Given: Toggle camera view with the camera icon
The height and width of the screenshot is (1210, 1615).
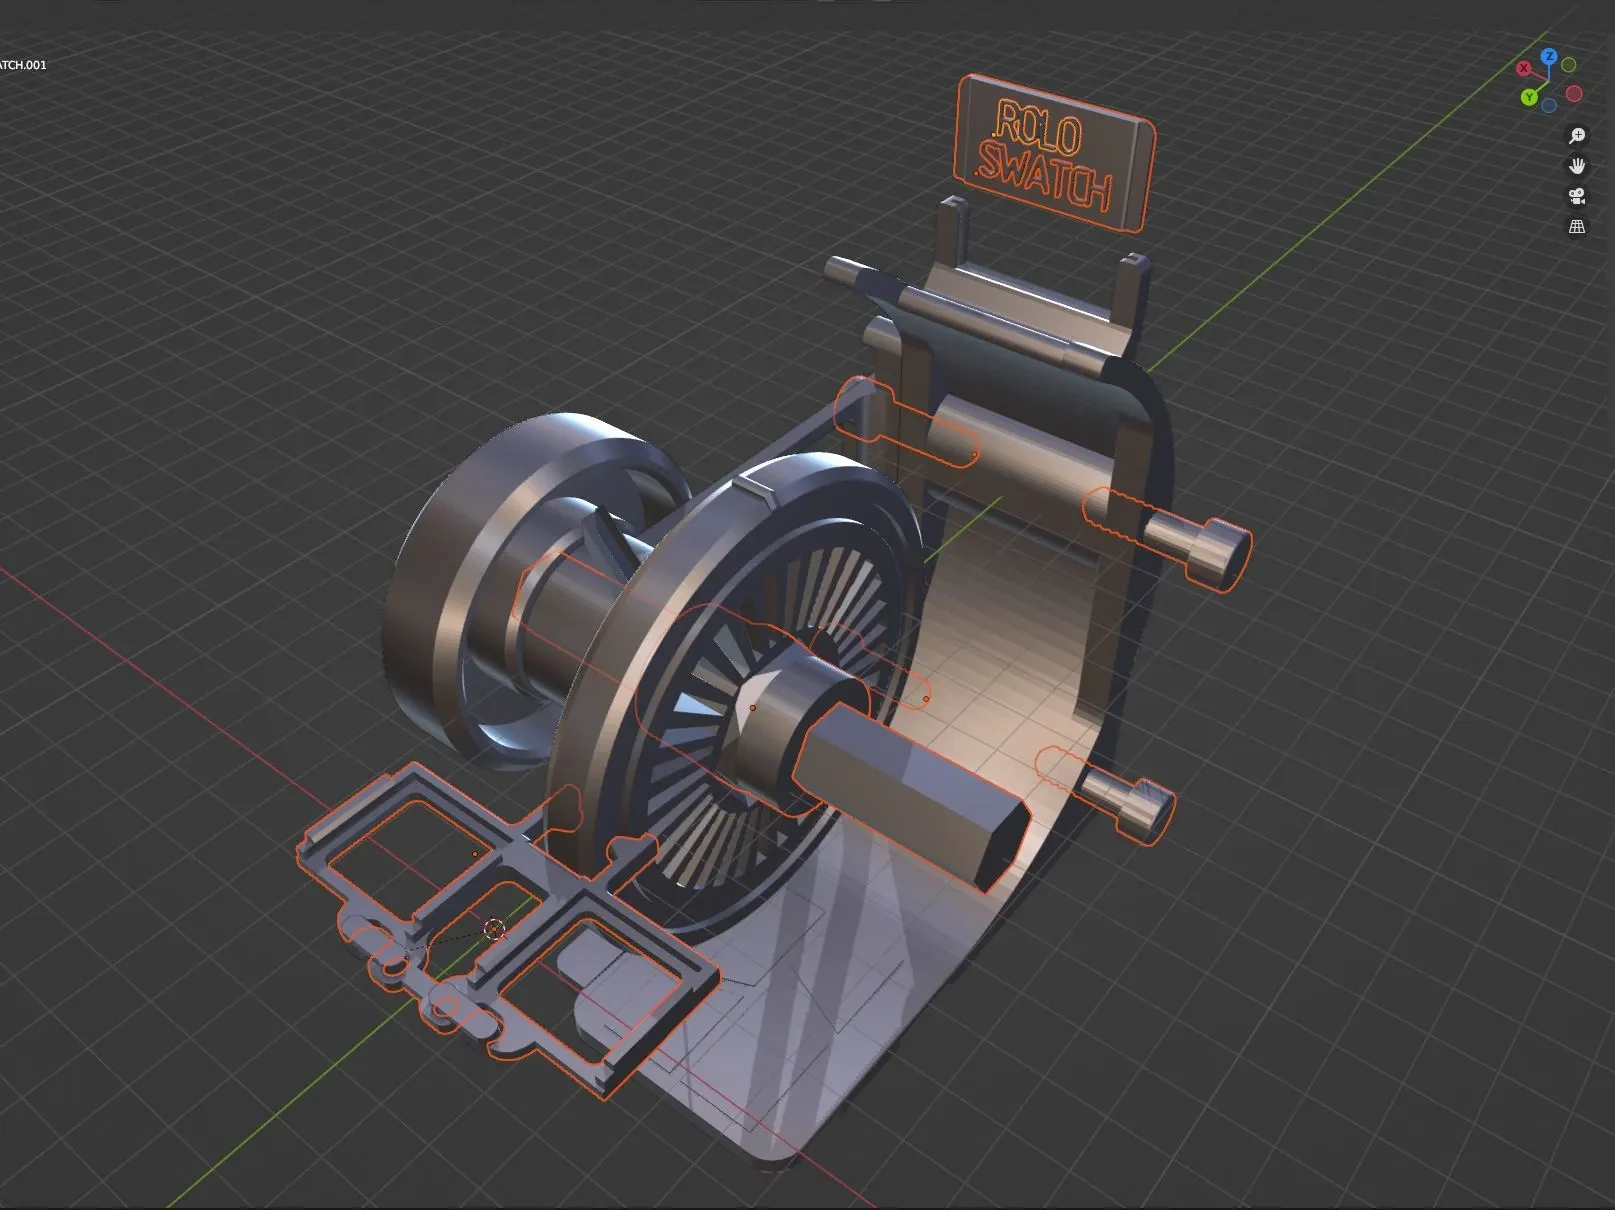Looking at the screenshot, I should [x=1577, y=196].
